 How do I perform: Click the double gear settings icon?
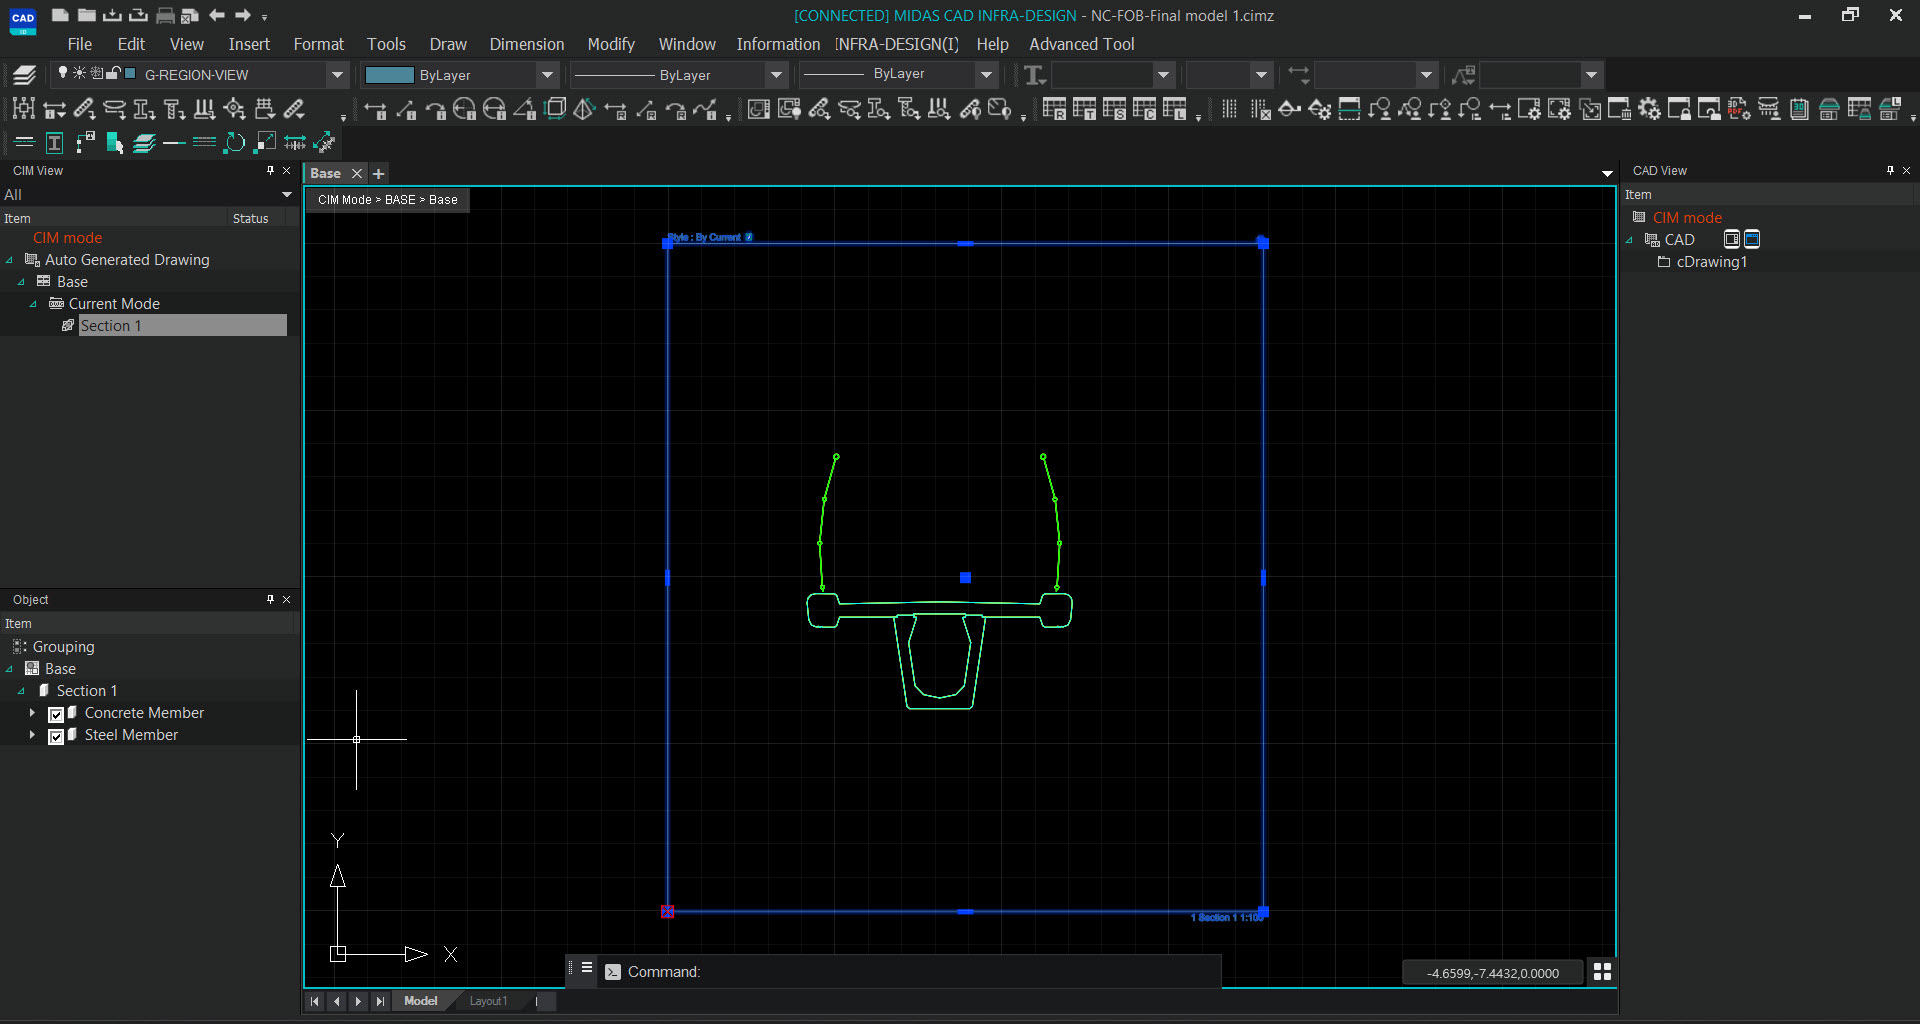point(1649,109)
